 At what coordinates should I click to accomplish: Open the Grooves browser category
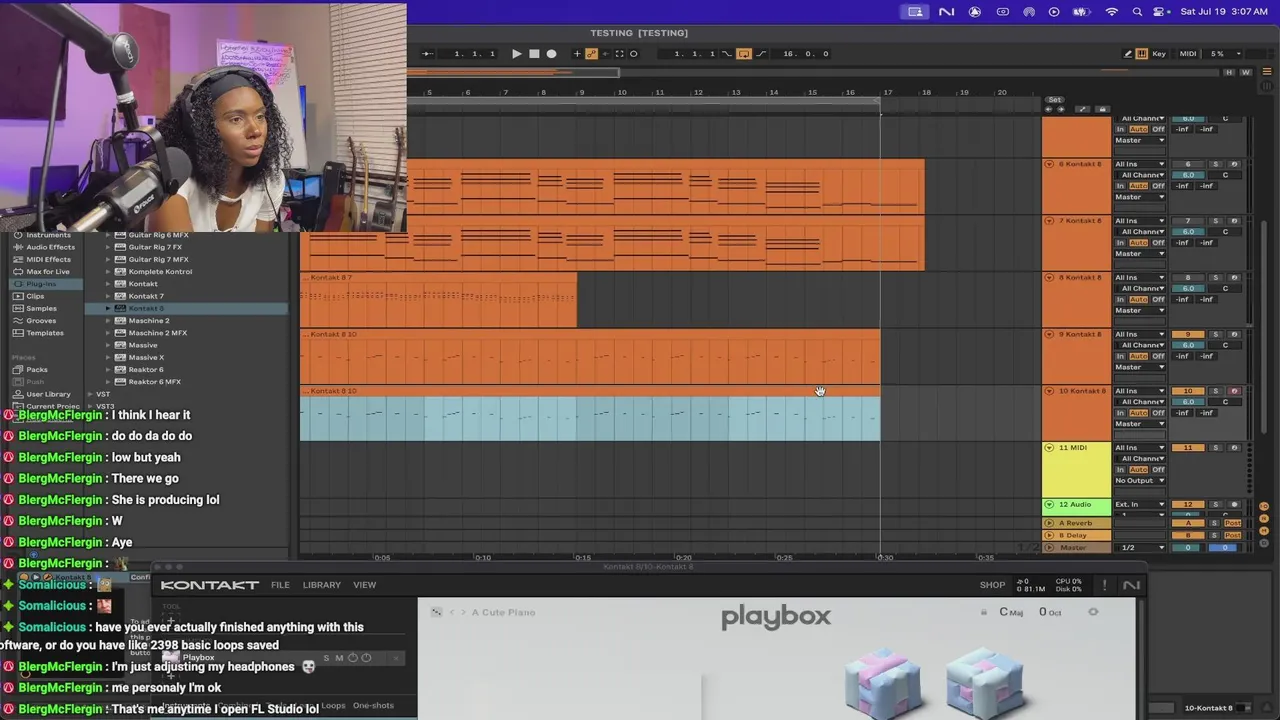point(41,320)
